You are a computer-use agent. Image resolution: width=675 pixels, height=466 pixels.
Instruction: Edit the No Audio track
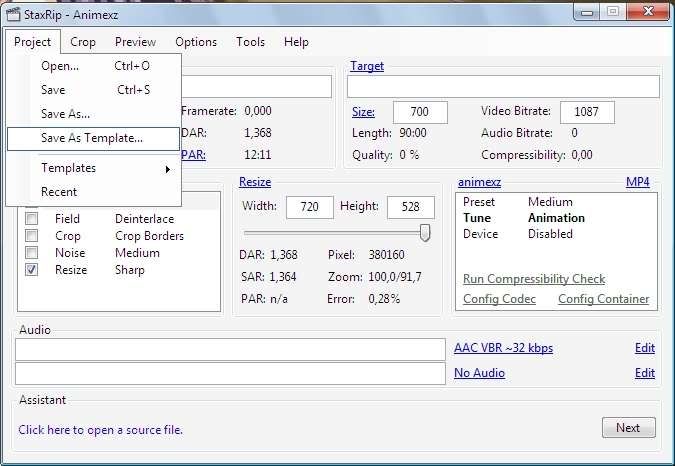645,373
